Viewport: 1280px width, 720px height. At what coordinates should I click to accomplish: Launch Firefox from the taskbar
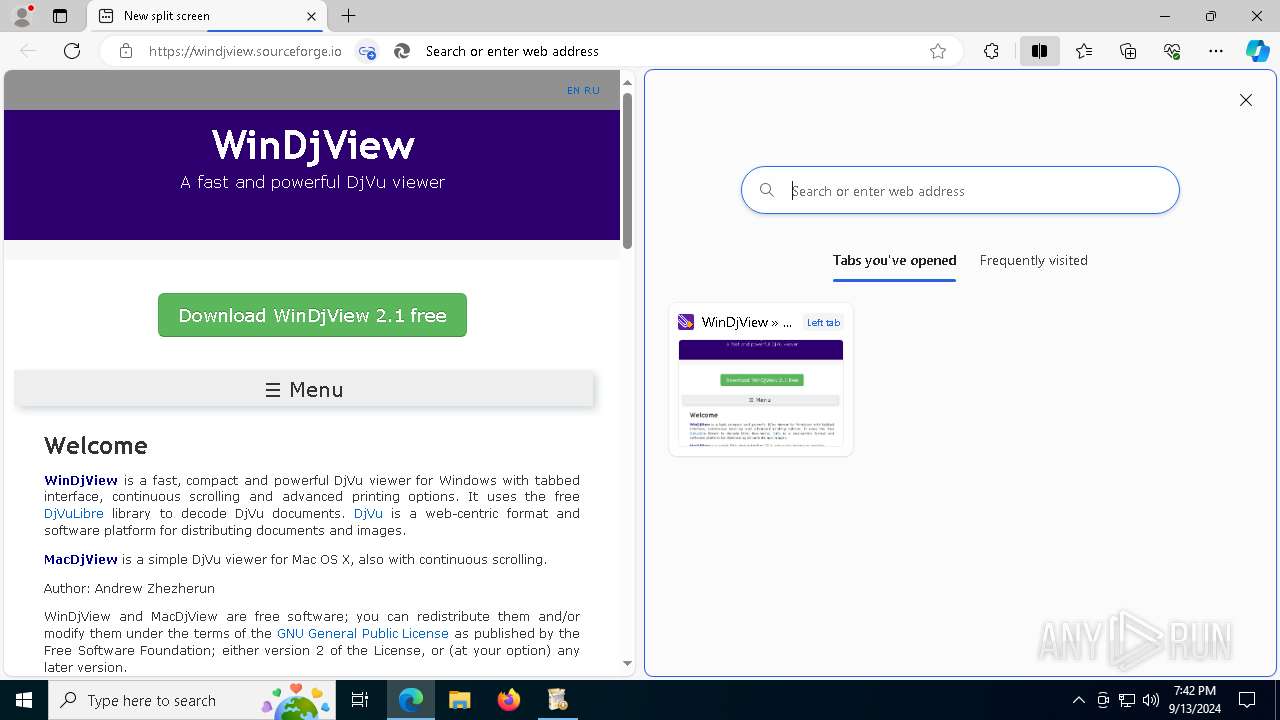509,700
